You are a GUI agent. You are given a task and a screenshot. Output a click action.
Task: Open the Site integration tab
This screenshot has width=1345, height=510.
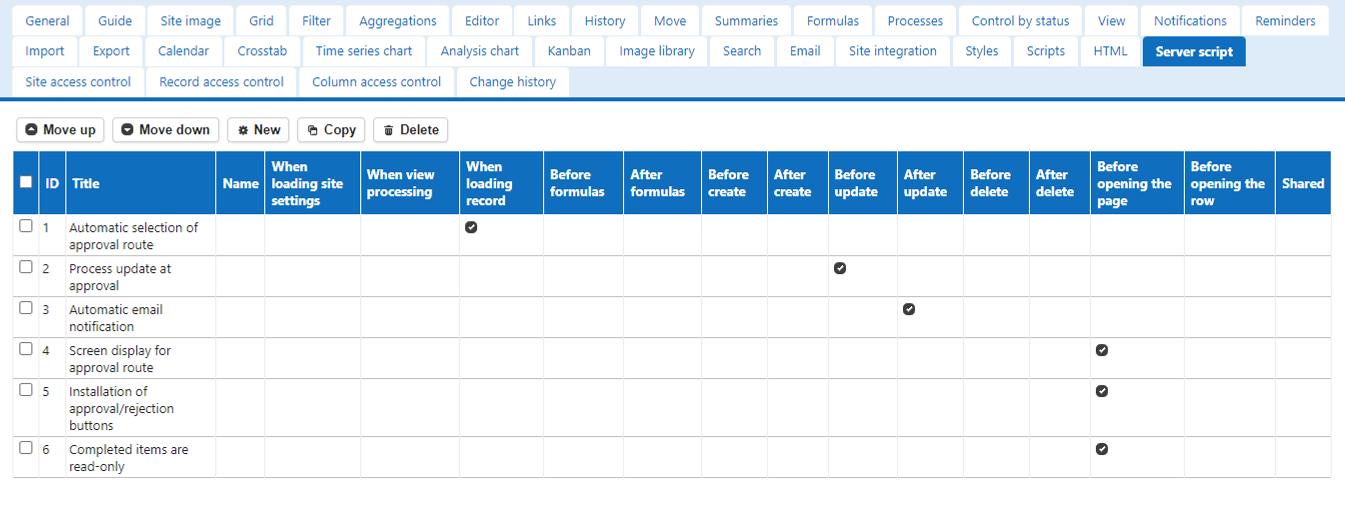click(893, 51)
